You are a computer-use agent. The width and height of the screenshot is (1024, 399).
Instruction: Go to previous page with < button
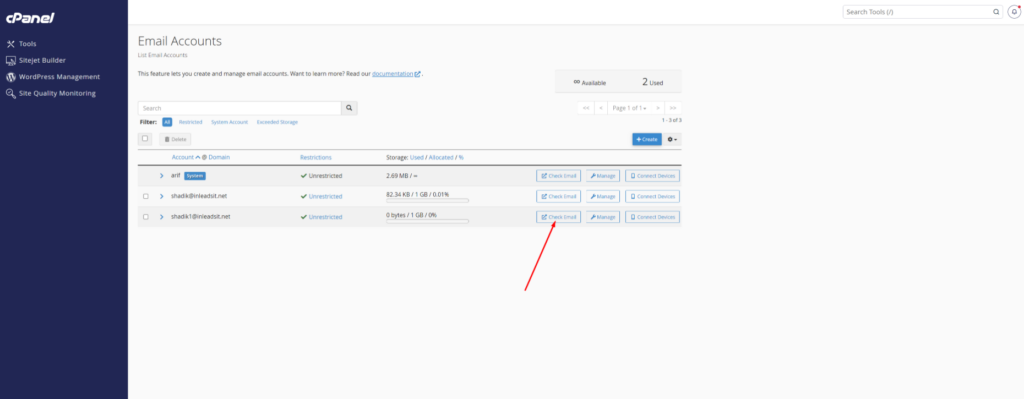tap(600, 108)
